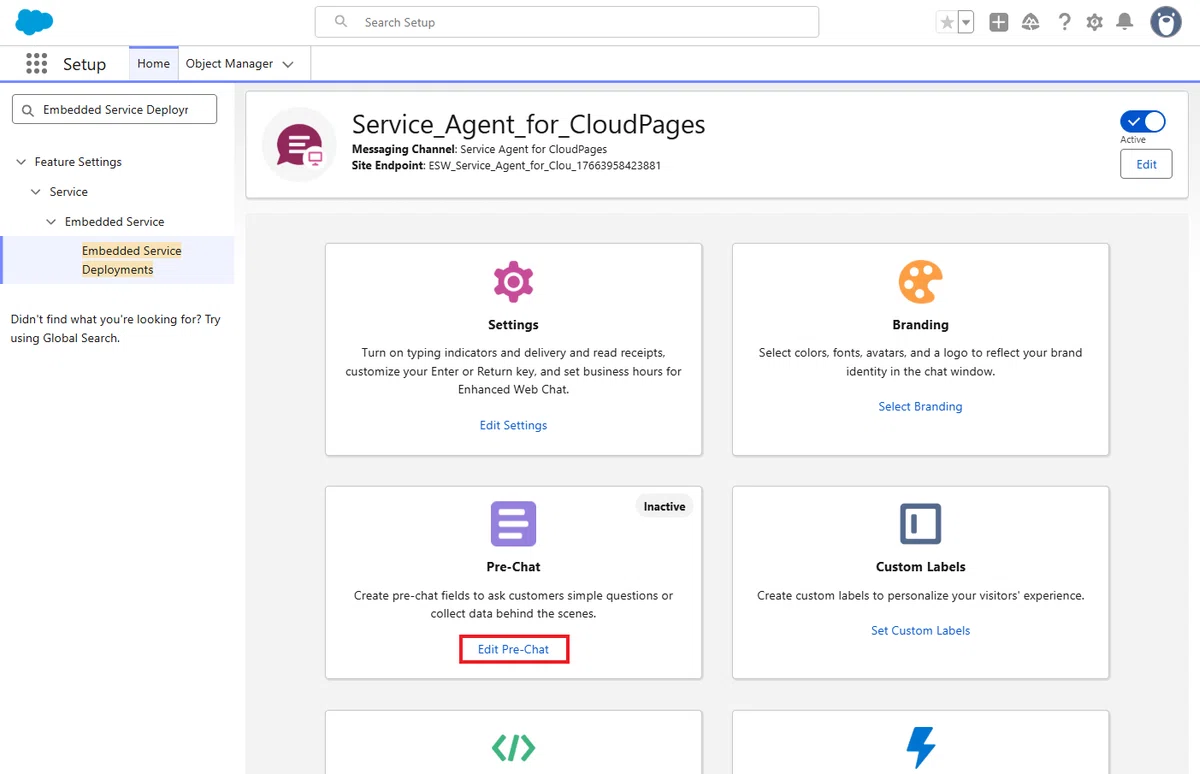The height and width of the screenshot is (774, 1200).
Task: Open the Object Manager tab
Action: 229,63
